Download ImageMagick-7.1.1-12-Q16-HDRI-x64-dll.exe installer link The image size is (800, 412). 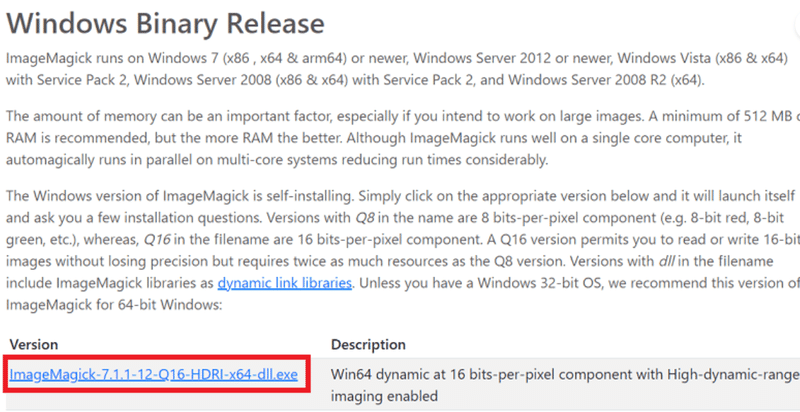(x=153, y=375)
